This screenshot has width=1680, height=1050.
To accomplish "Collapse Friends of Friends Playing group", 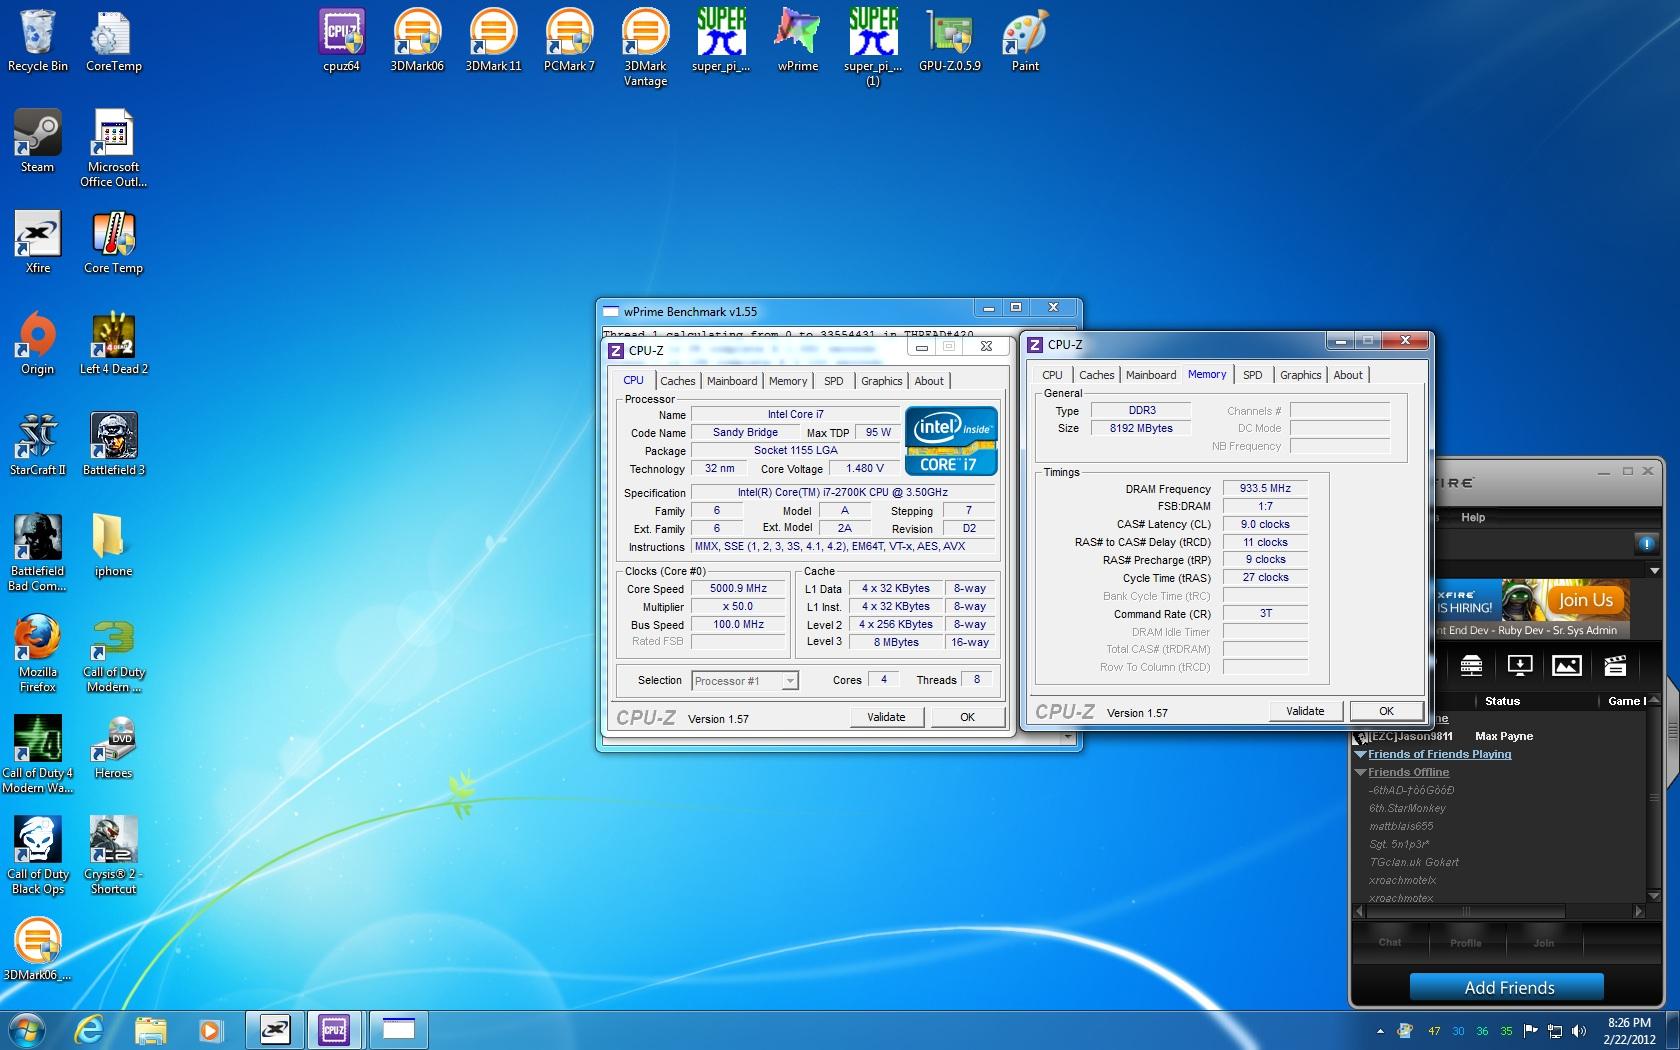I will pyautogui.click(x=1361, y=755).
